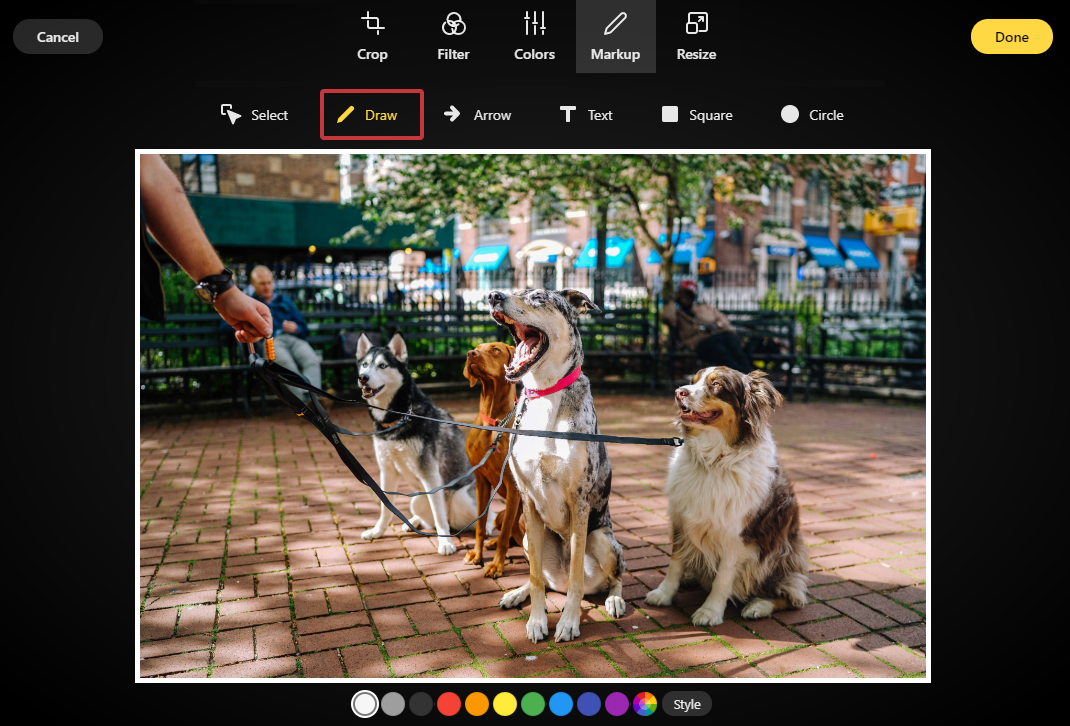Switch to the Resize tab
The image size is (1070, 726).
tap(696, 37)
